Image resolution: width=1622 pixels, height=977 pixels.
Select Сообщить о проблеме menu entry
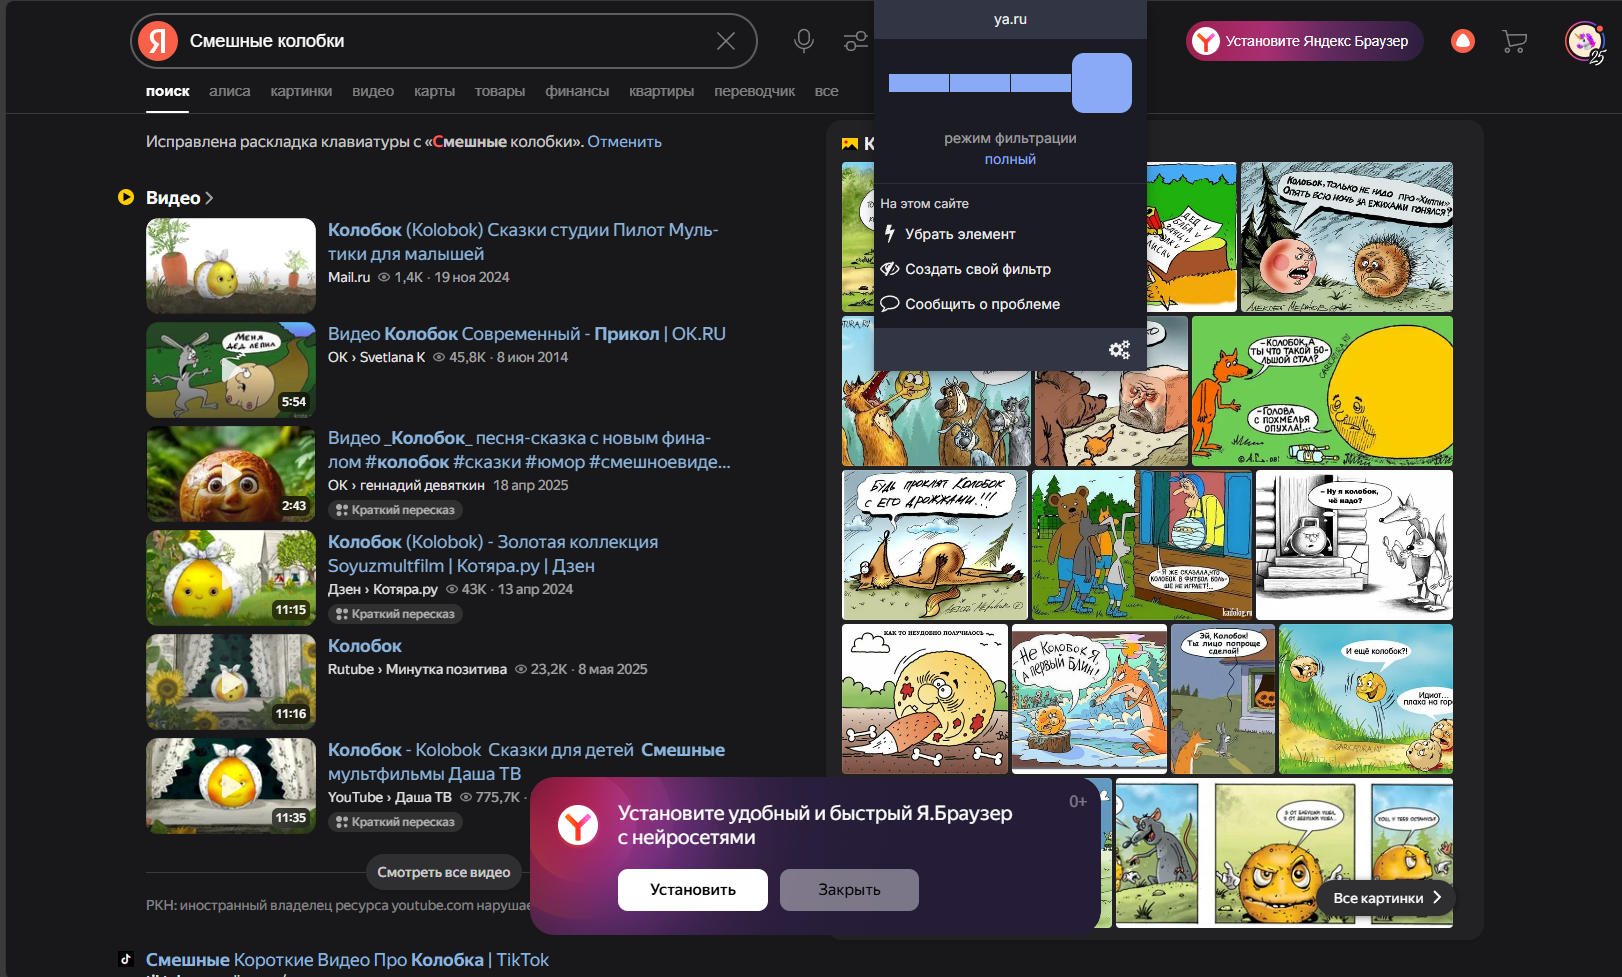click(x=1010, y=303)
